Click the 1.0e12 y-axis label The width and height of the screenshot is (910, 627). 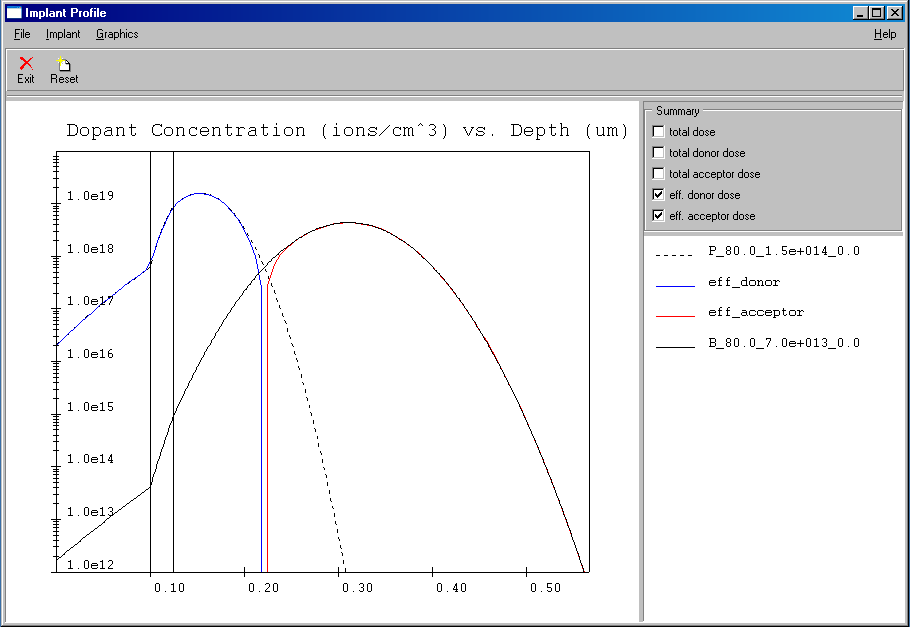[x=91, y=564]
